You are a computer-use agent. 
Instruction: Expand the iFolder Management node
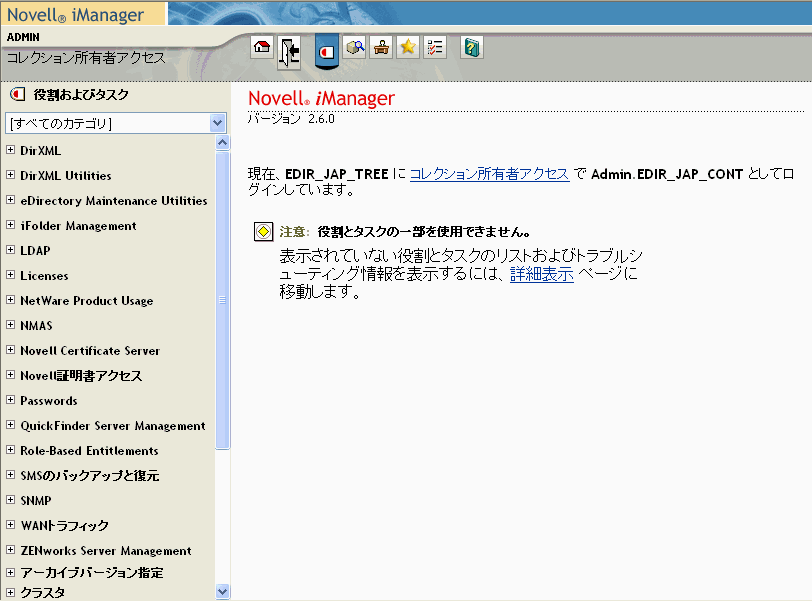[x=10, y=225]
